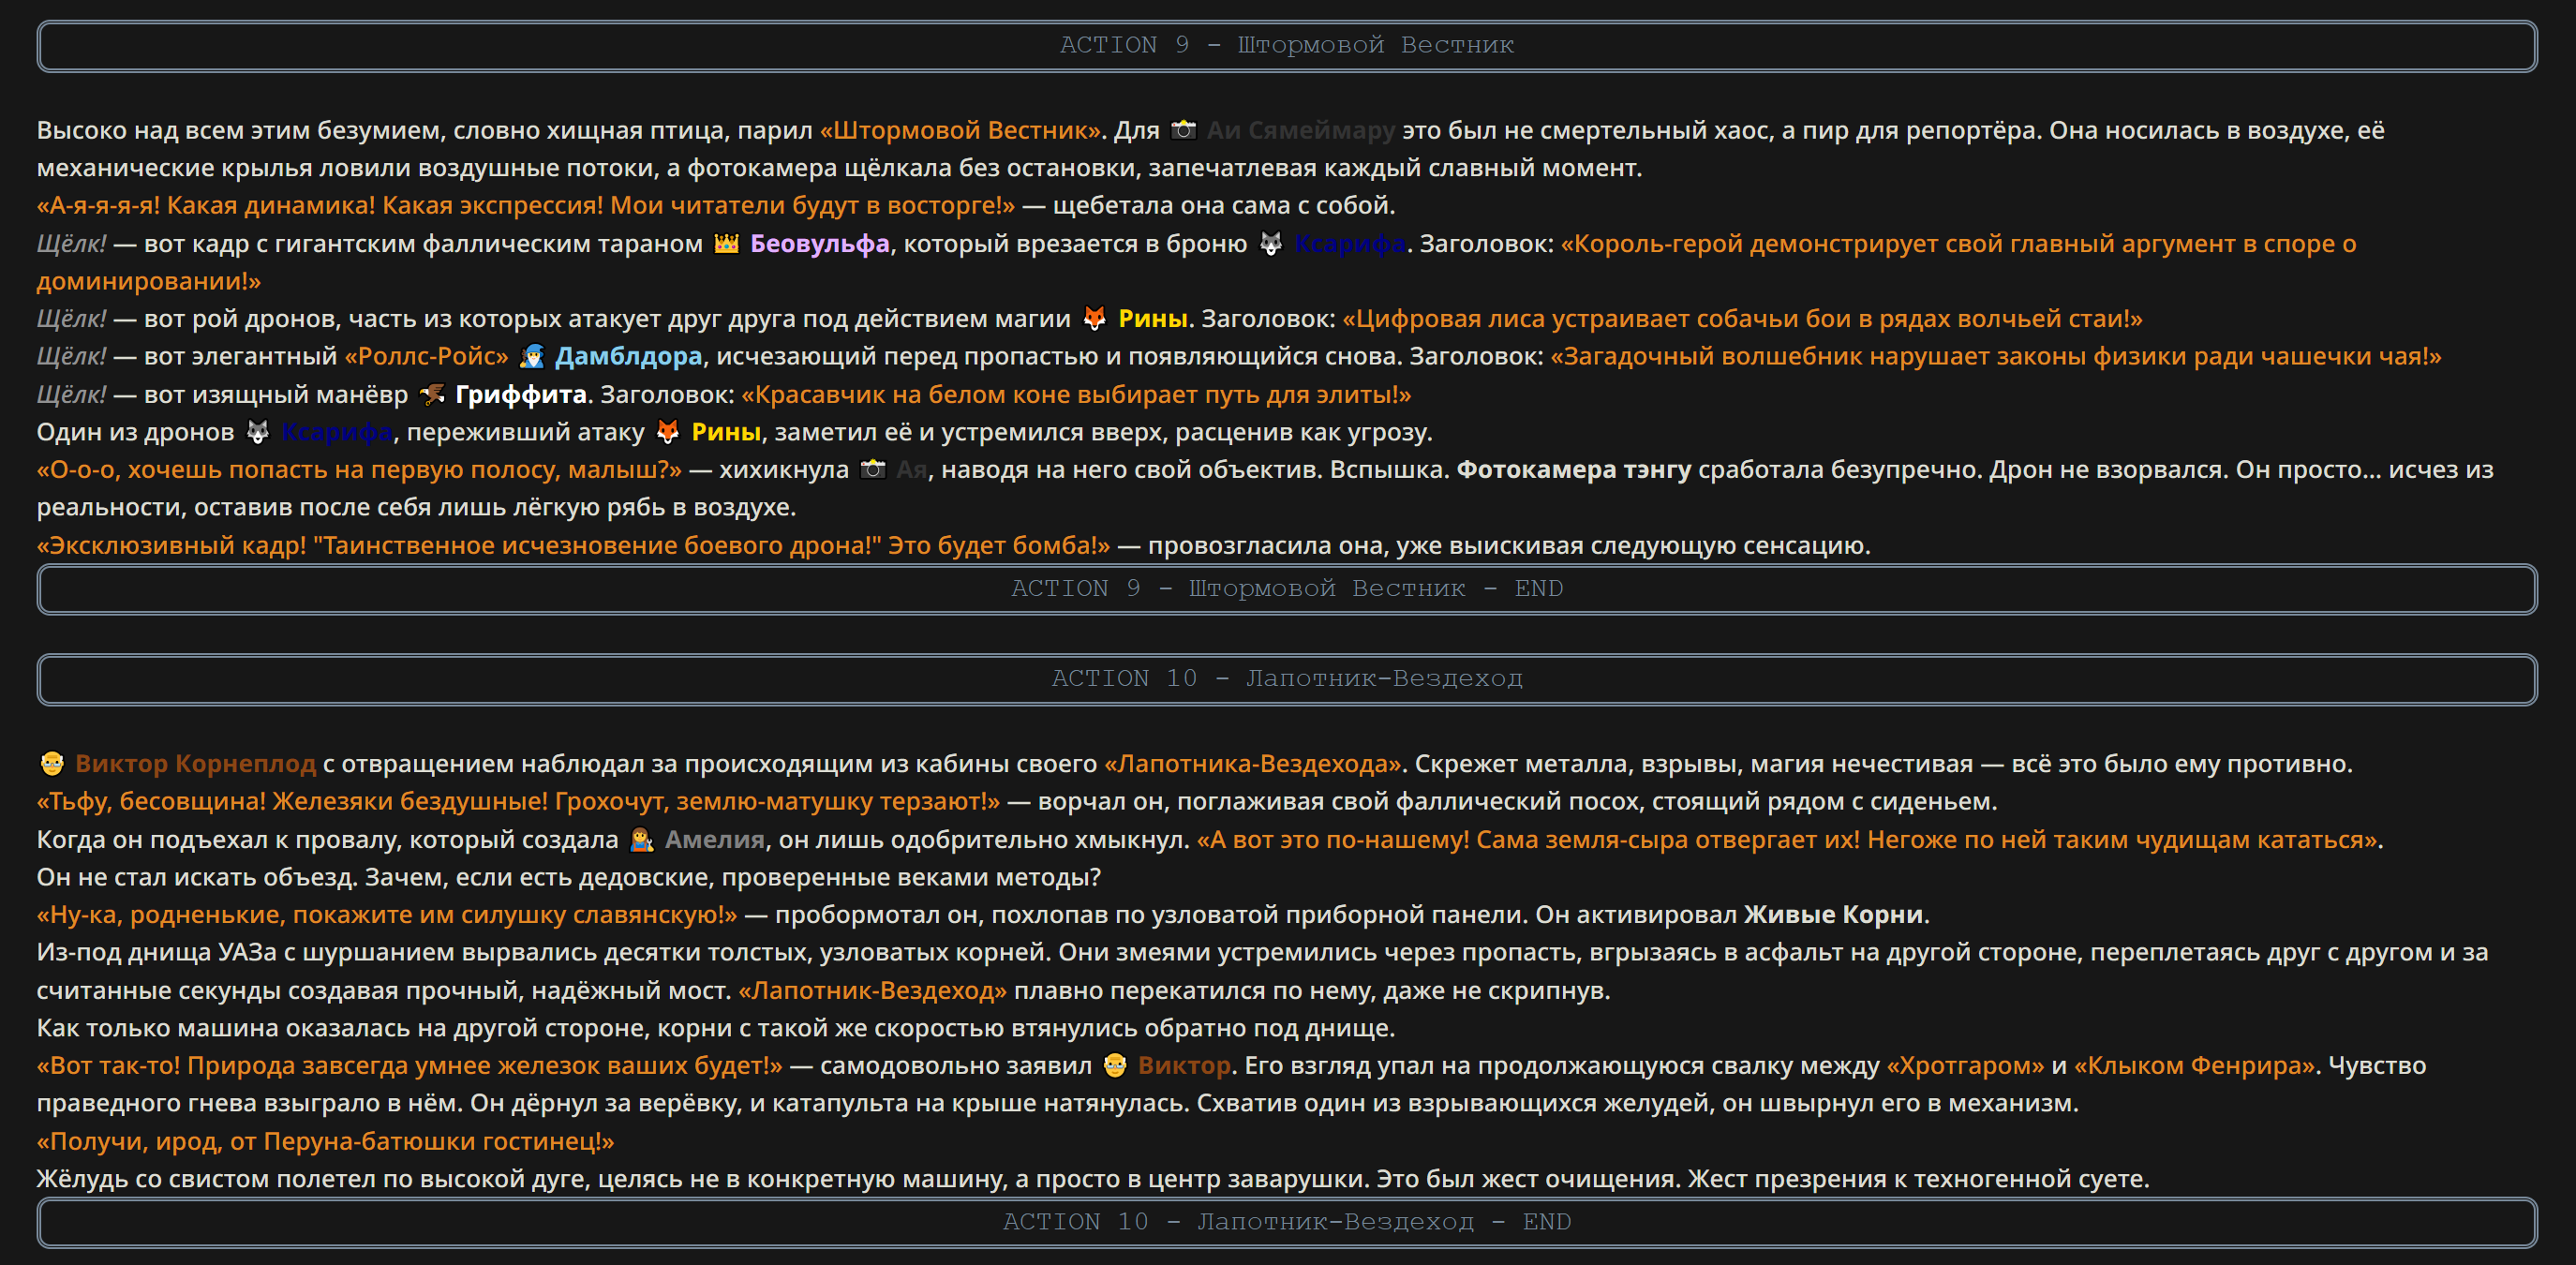Click the 'ACTION 9 – Штормовой Вестник' opening header
2576x1265 pixels.
point(1287,46)
